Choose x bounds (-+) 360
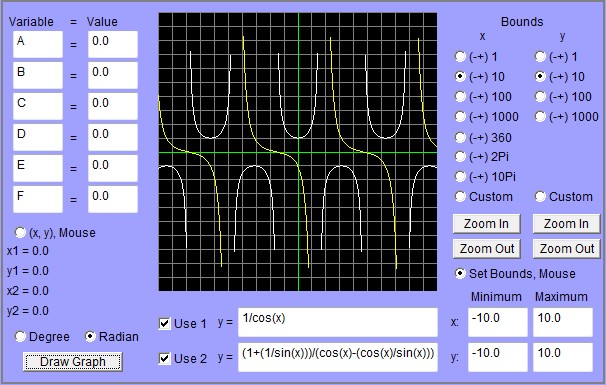Viewport: 606px width, 385px height. click(460, 137)
